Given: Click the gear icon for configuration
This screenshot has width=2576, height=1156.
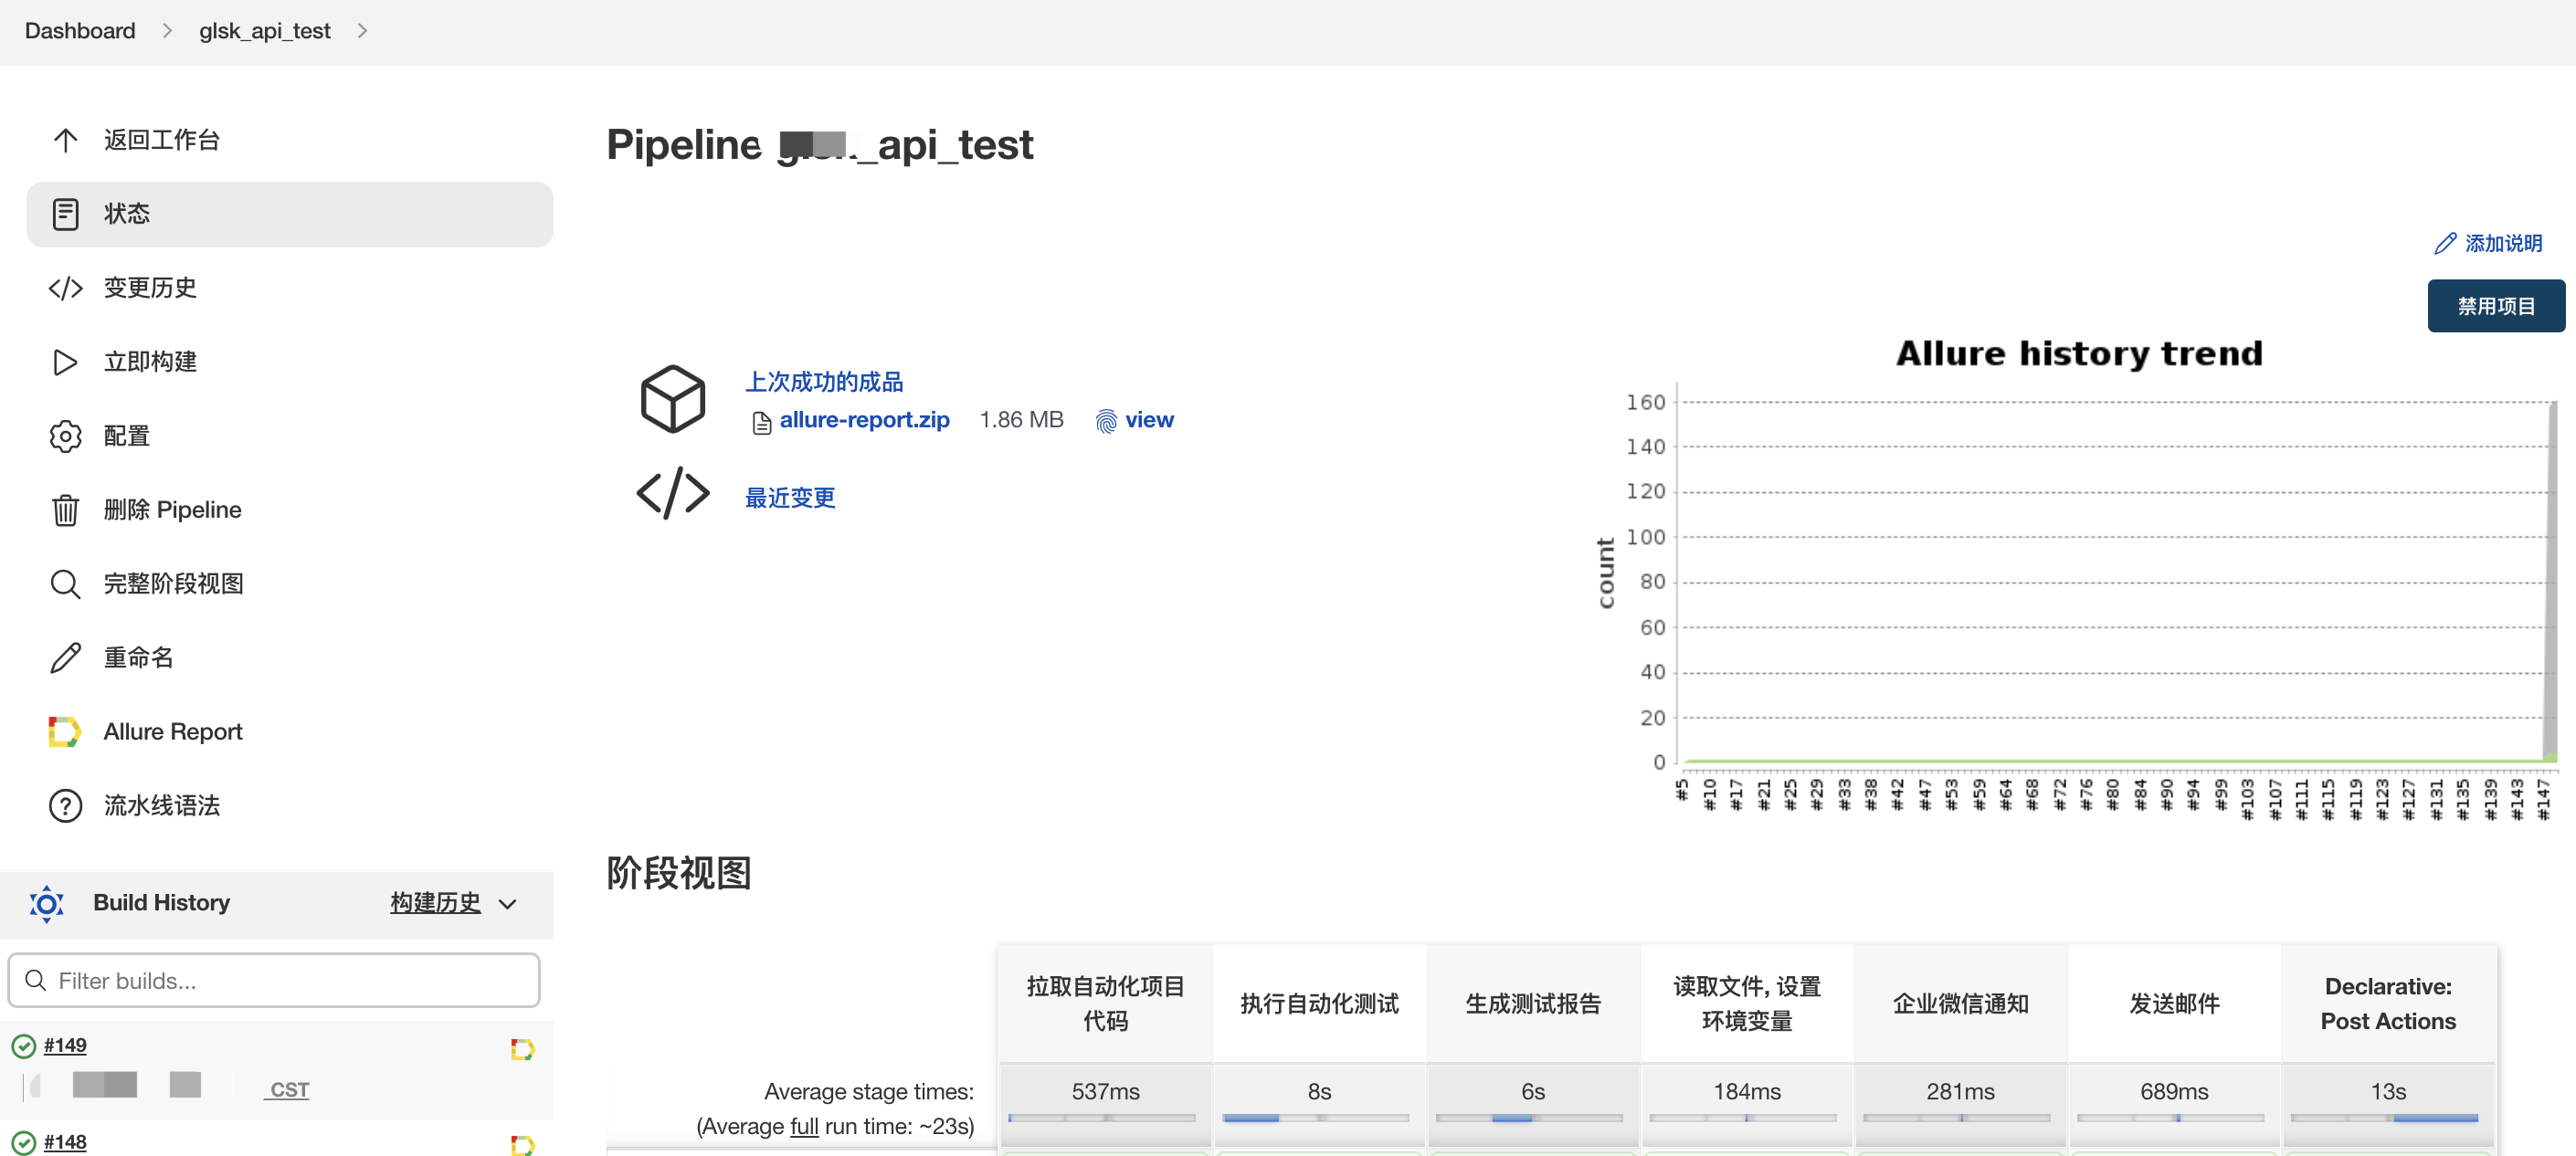Looking at the screenshot, I should point(65,436).
